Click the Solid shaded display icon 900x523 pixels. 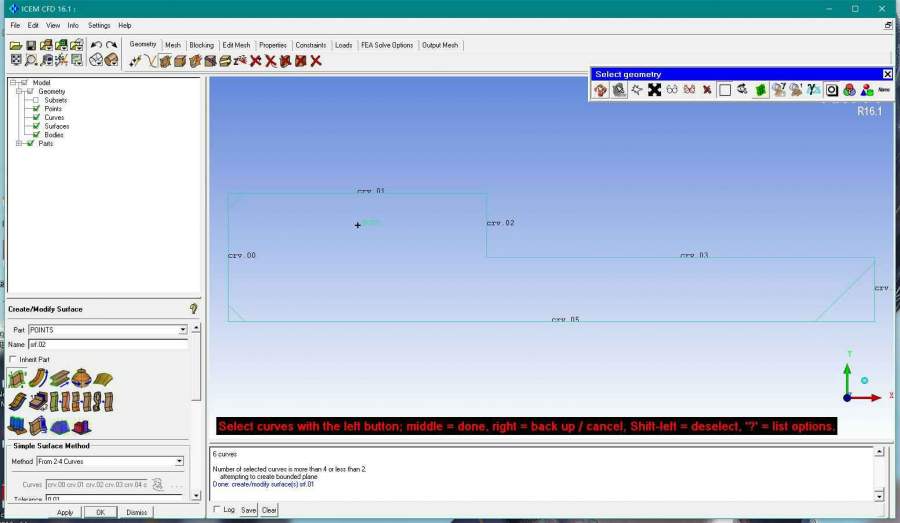(112, 60)
